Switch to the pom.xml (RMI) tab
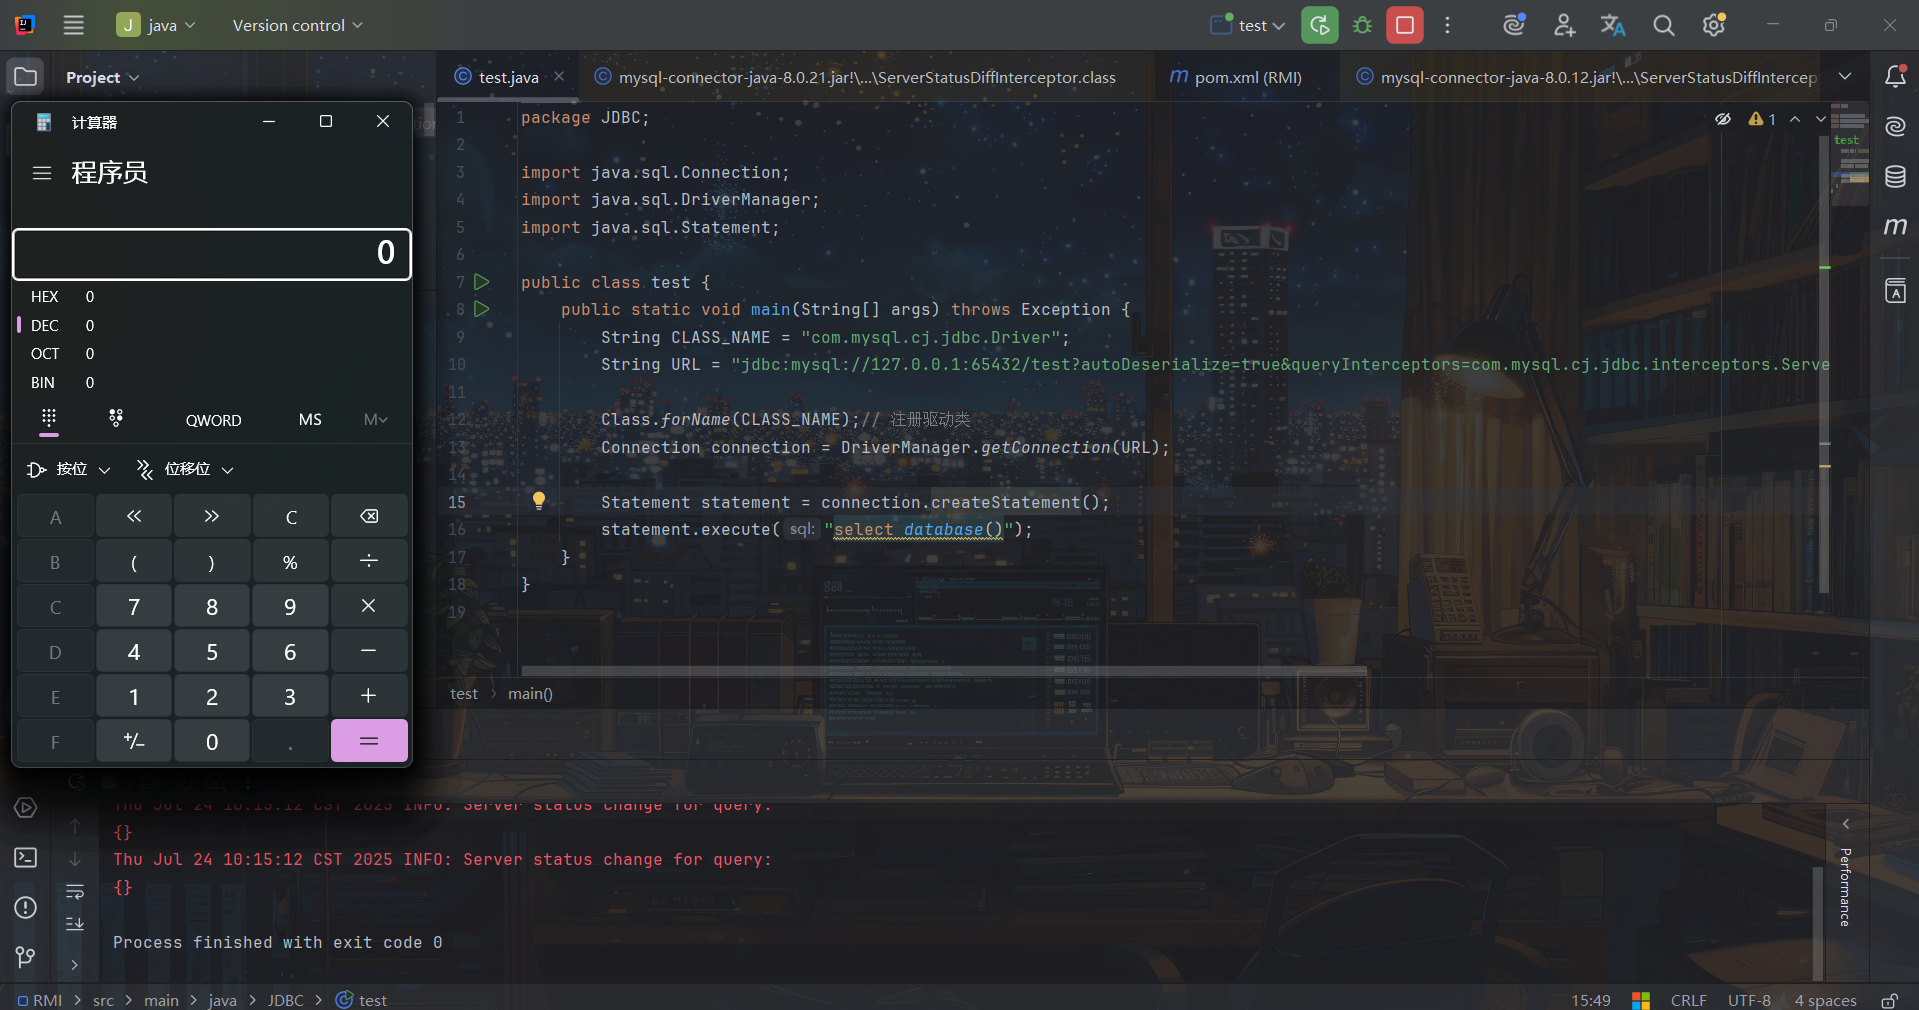 click(x=1236, y=77)
